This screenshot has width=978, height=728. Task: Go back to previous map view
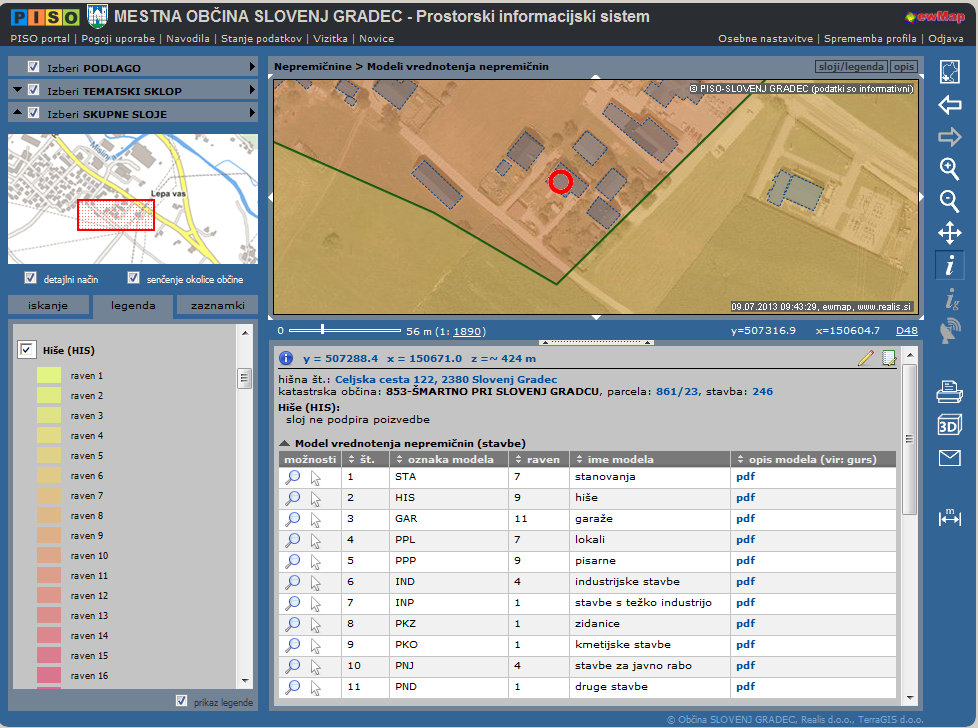point(949,104)
